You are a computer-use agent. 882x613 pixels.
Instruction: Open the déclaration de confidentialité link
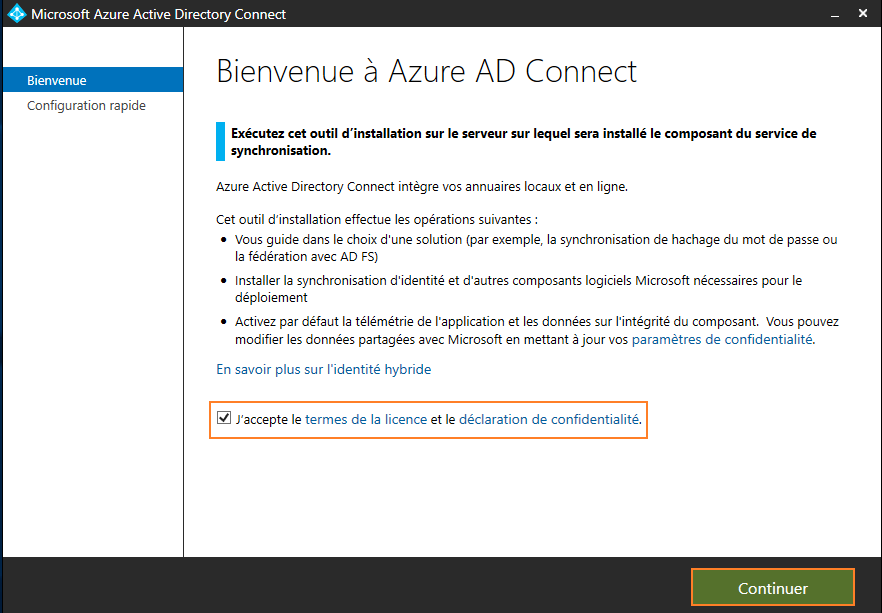[x=549, y=420]
